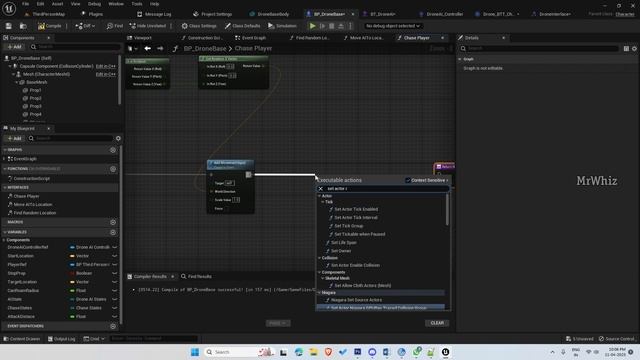This screenshot has height=360, width=640.
Task: Open My Blueprint settings gear
Action: pyautogui.click(x=118, y=138)
